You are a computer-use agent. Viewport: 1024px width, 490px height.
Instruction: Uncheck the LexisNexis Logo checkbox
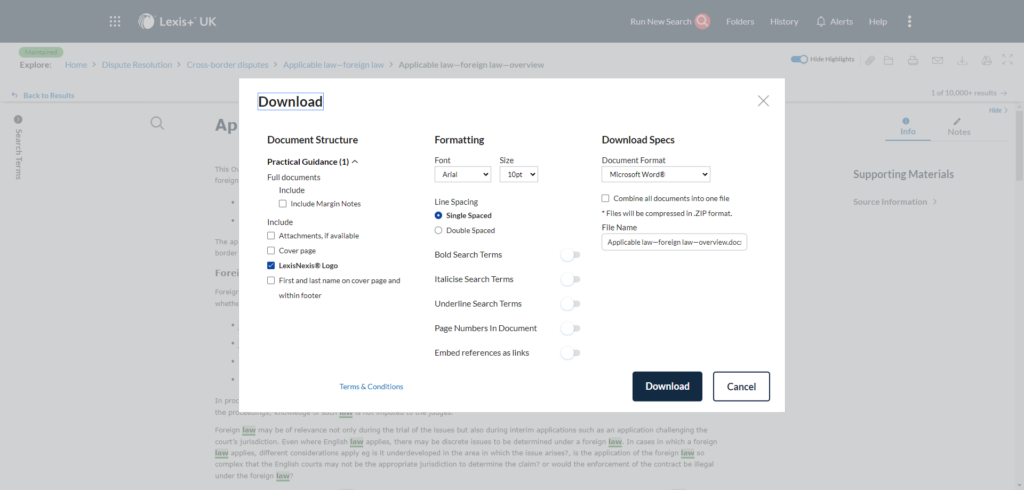[x=271, y=266]
